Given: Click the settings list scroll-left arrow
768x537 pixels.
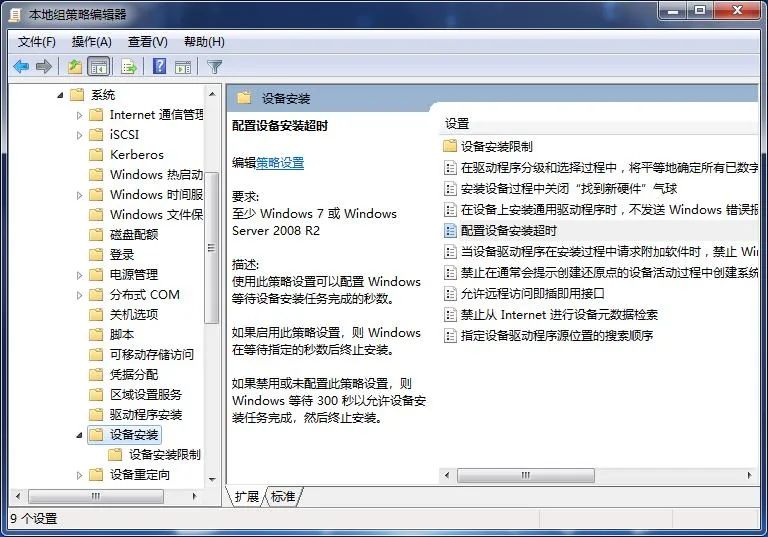Looking at the screenshot, I should point(447,475).
